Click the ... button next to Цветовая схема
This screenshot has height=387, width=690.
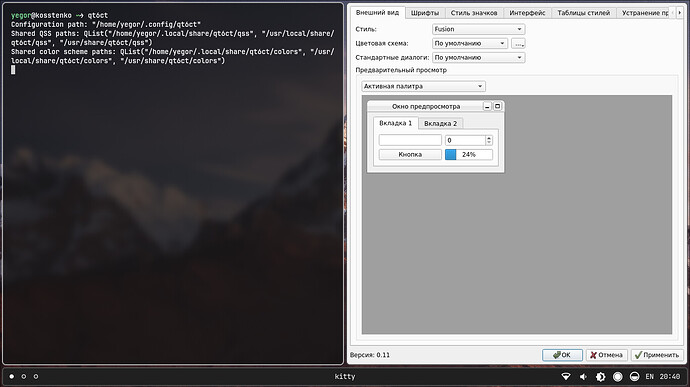pos(518,43)
